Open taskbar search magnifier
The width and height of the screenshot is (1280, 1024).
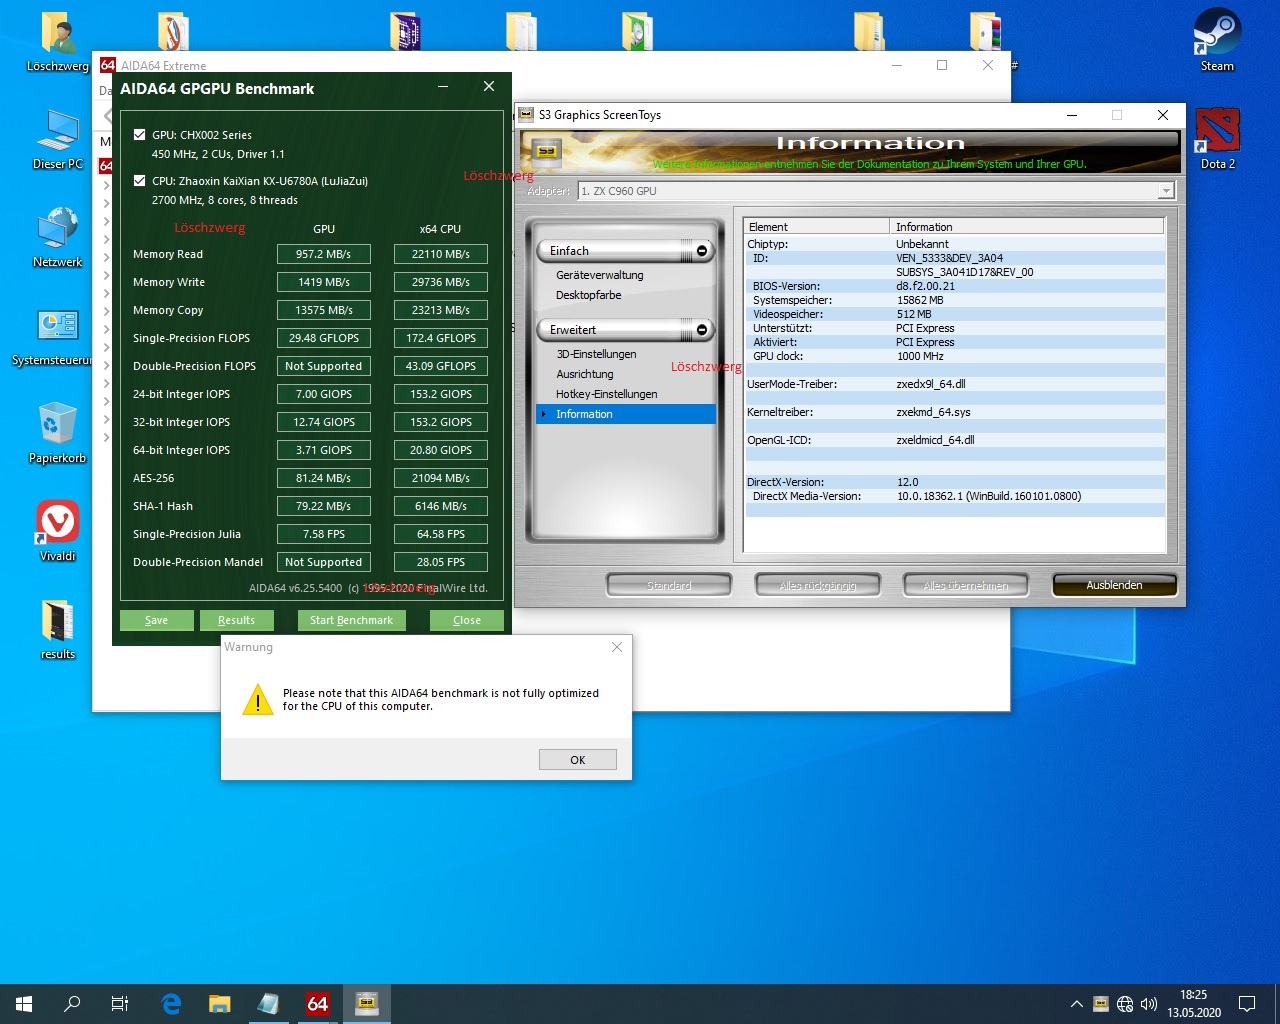(72, 1003)
